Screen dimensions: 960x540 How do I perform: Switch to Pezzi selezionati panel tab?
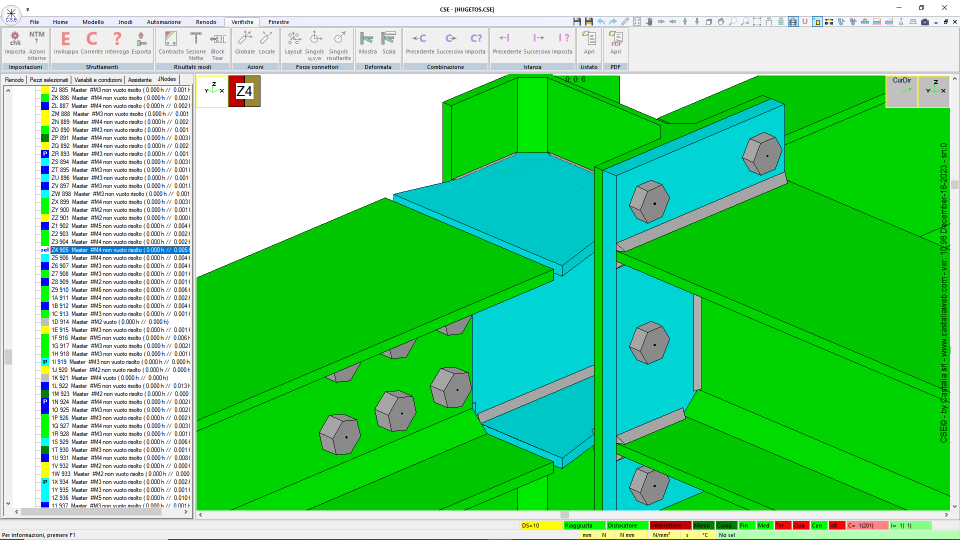click(x=49, y=80)
